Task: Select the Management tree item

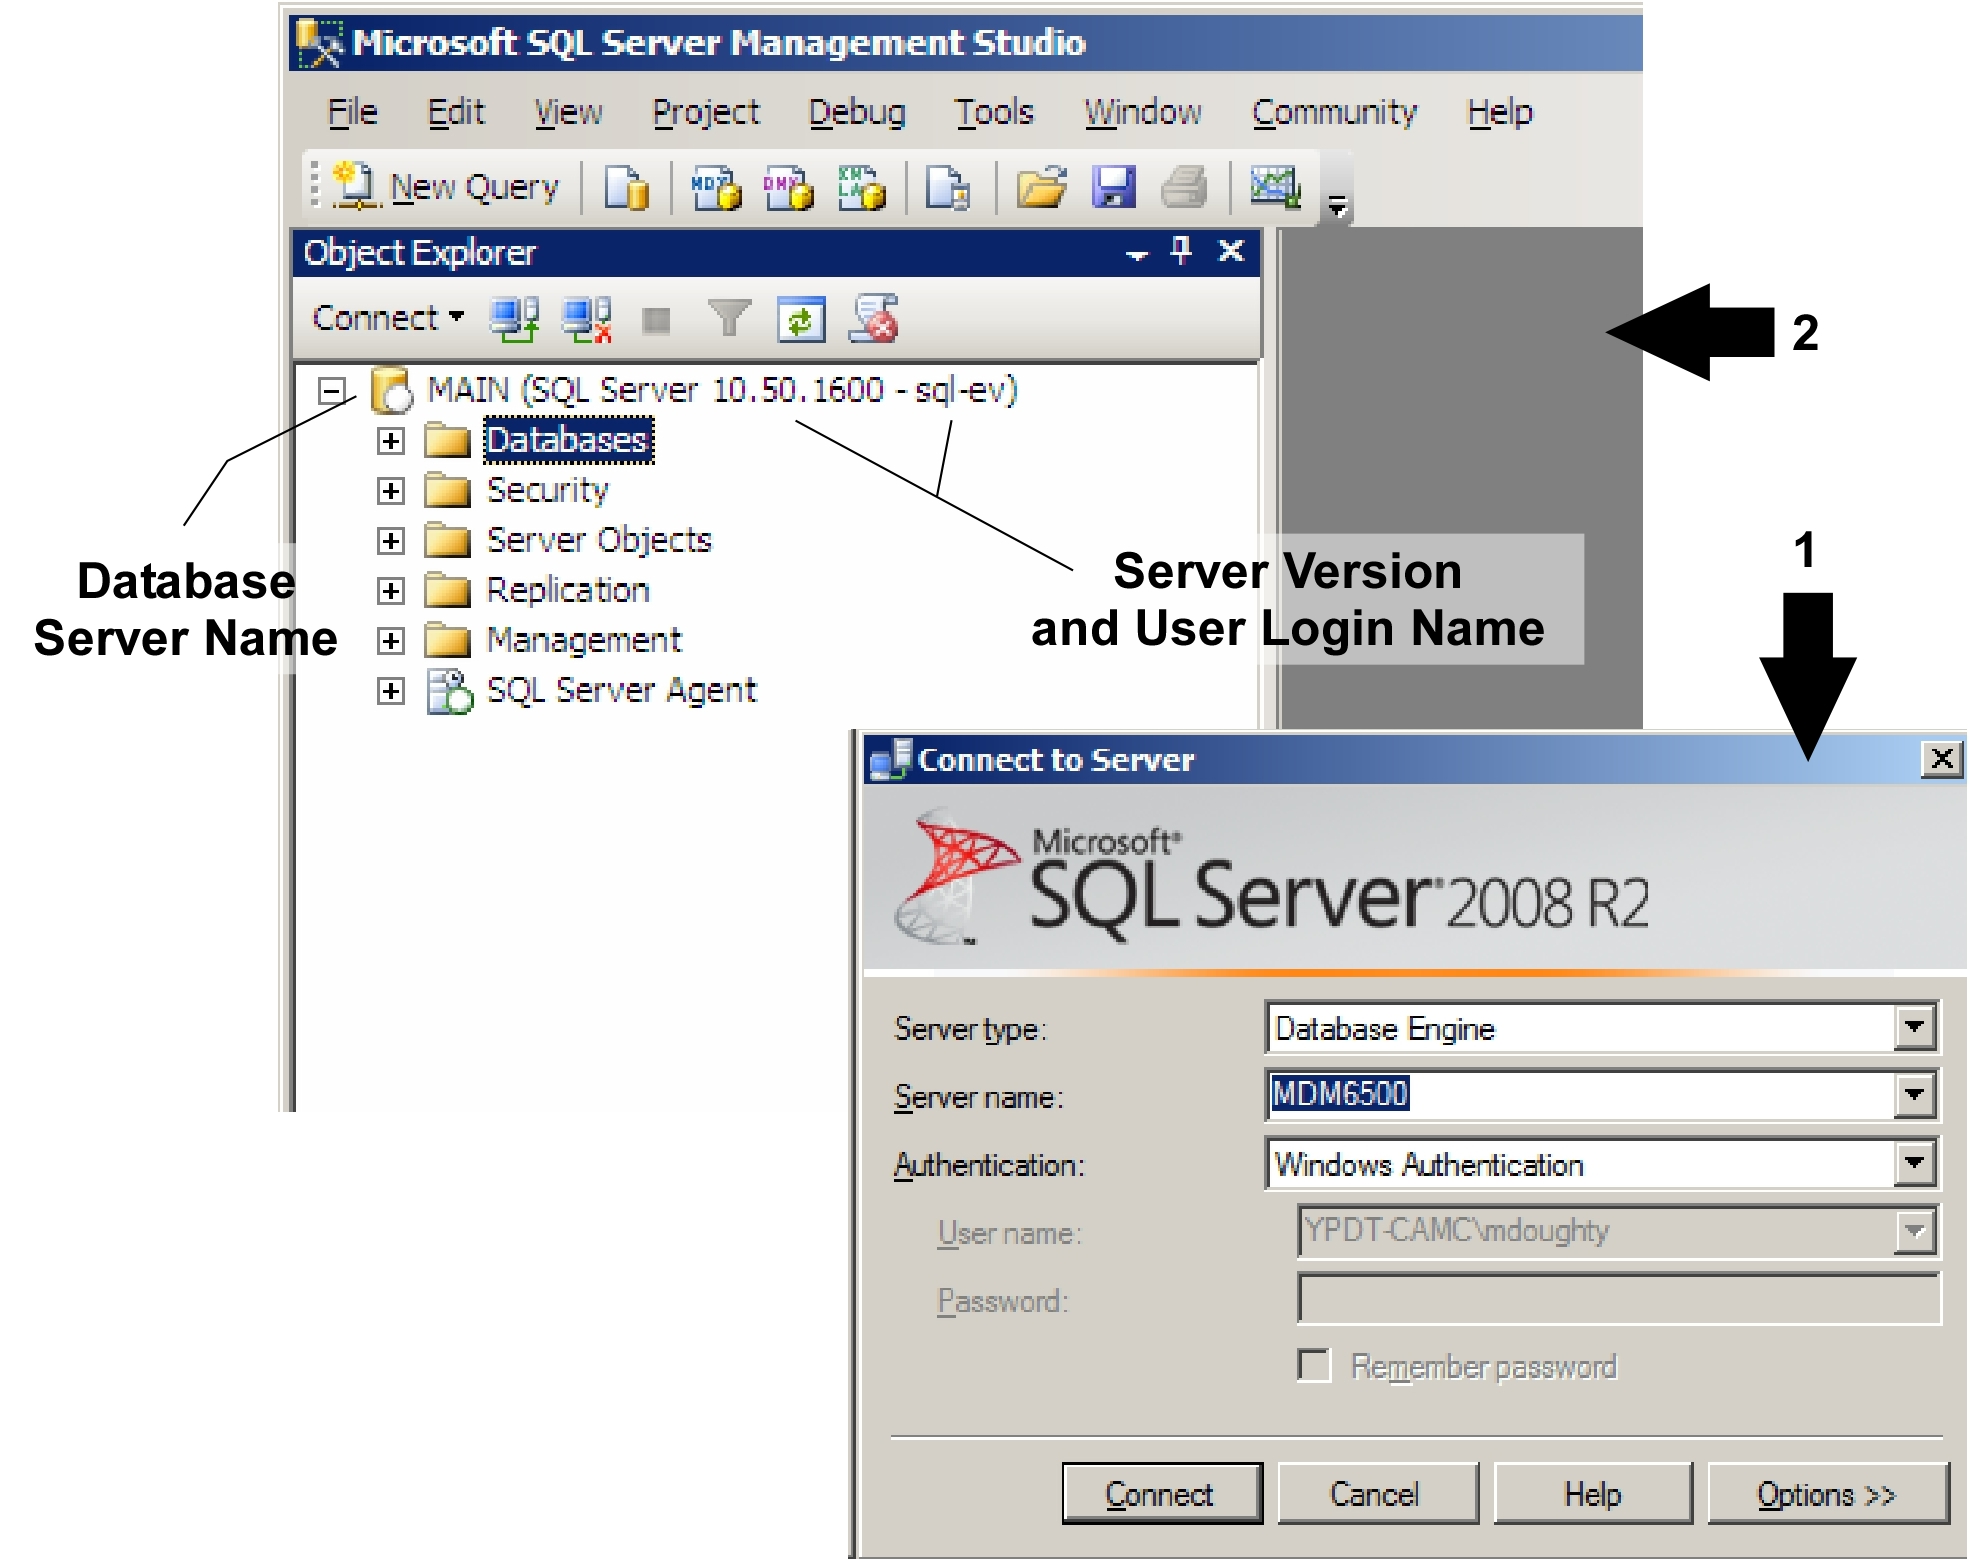Action: point(583,640)
